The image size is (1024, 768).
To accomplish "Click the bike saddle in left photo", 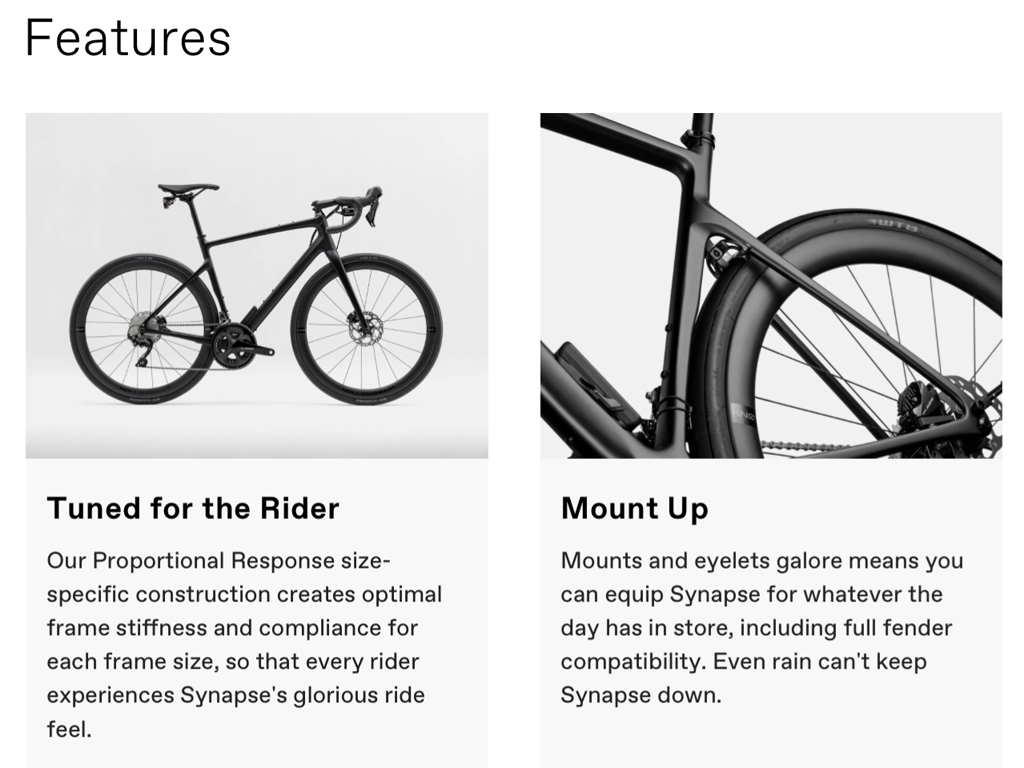I will (188, 188).
